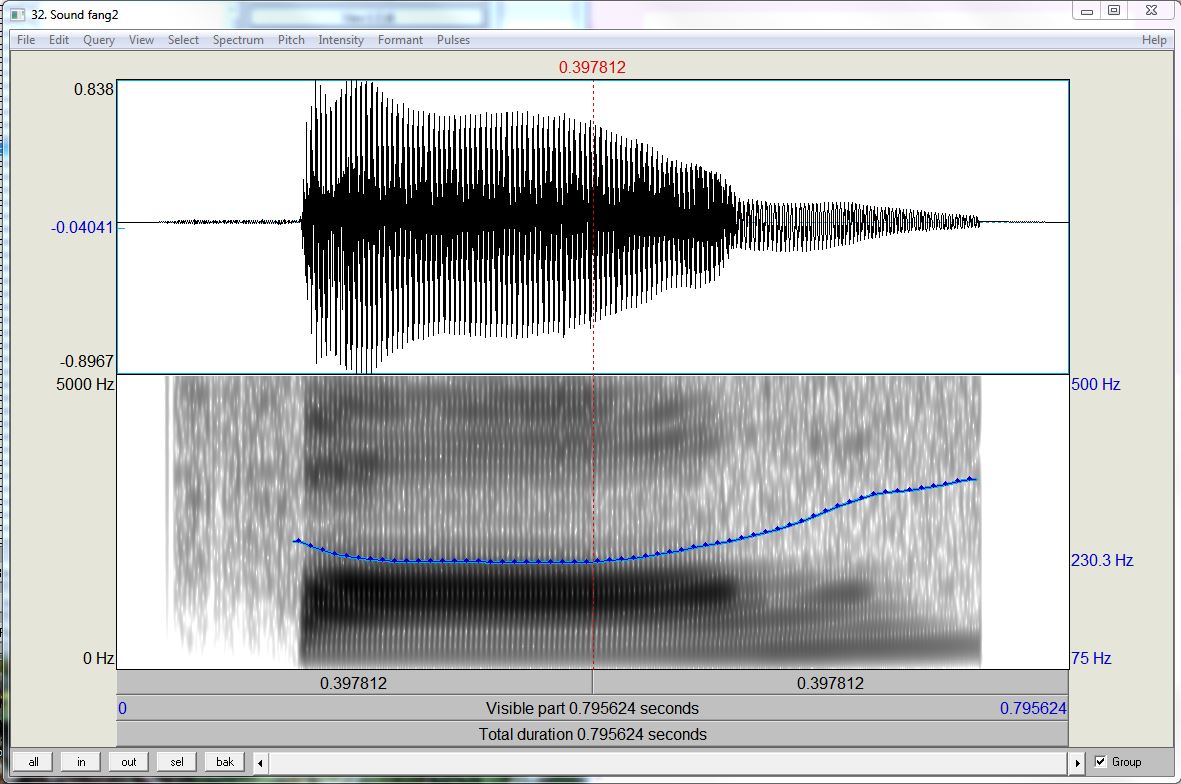Click the window start time 0 label
Viewport: 1181px width, 784px height.
click(123, 709)
